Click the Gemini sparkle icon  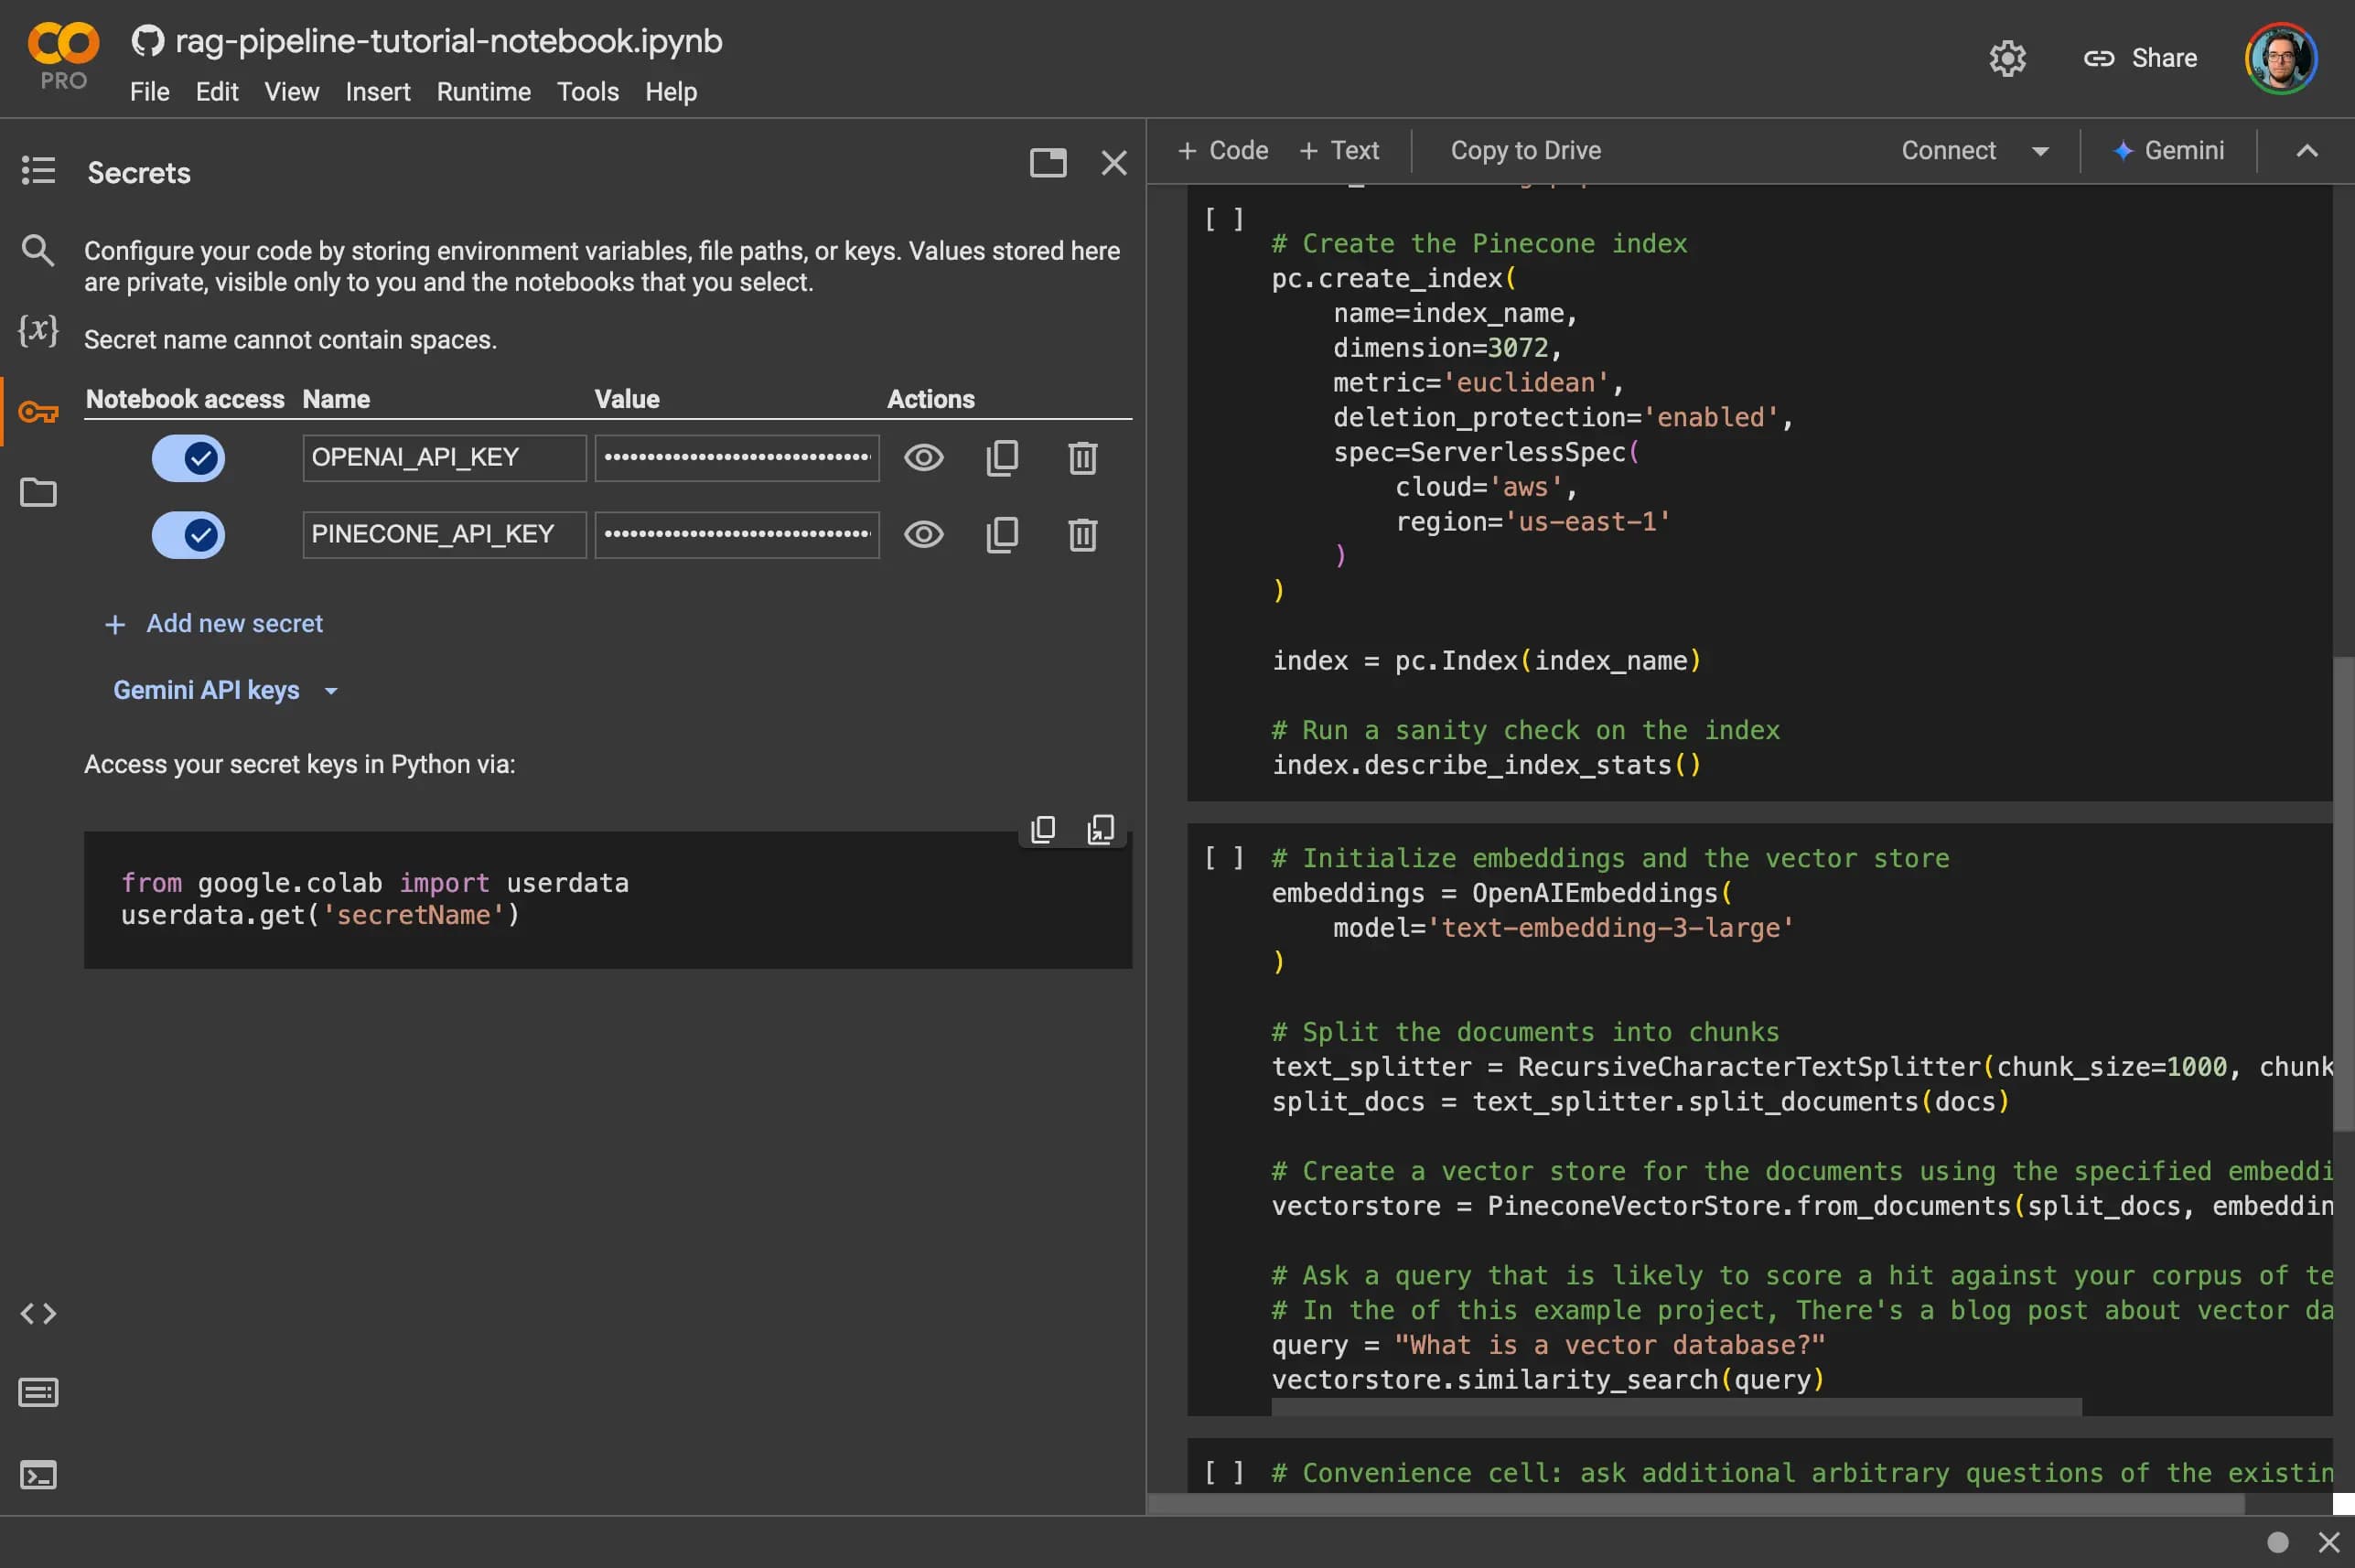click(x=2122, y=151)
